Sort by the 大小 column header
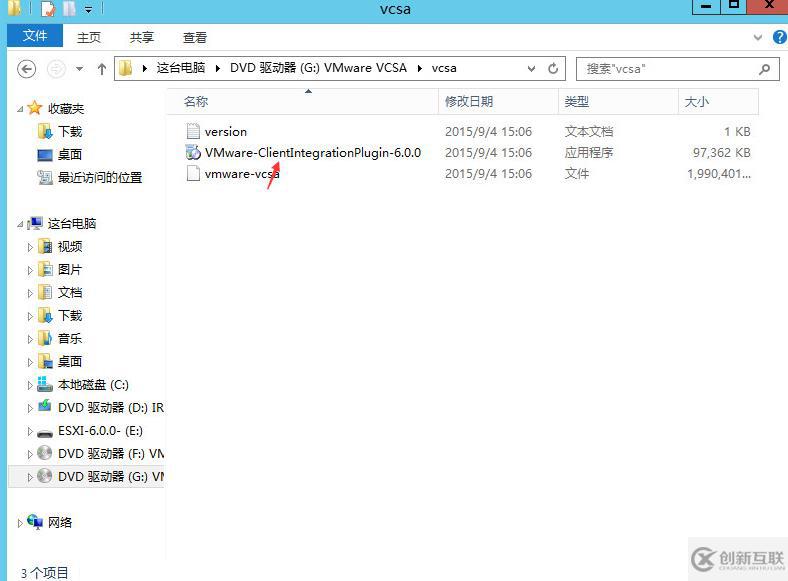 (718, 102)
